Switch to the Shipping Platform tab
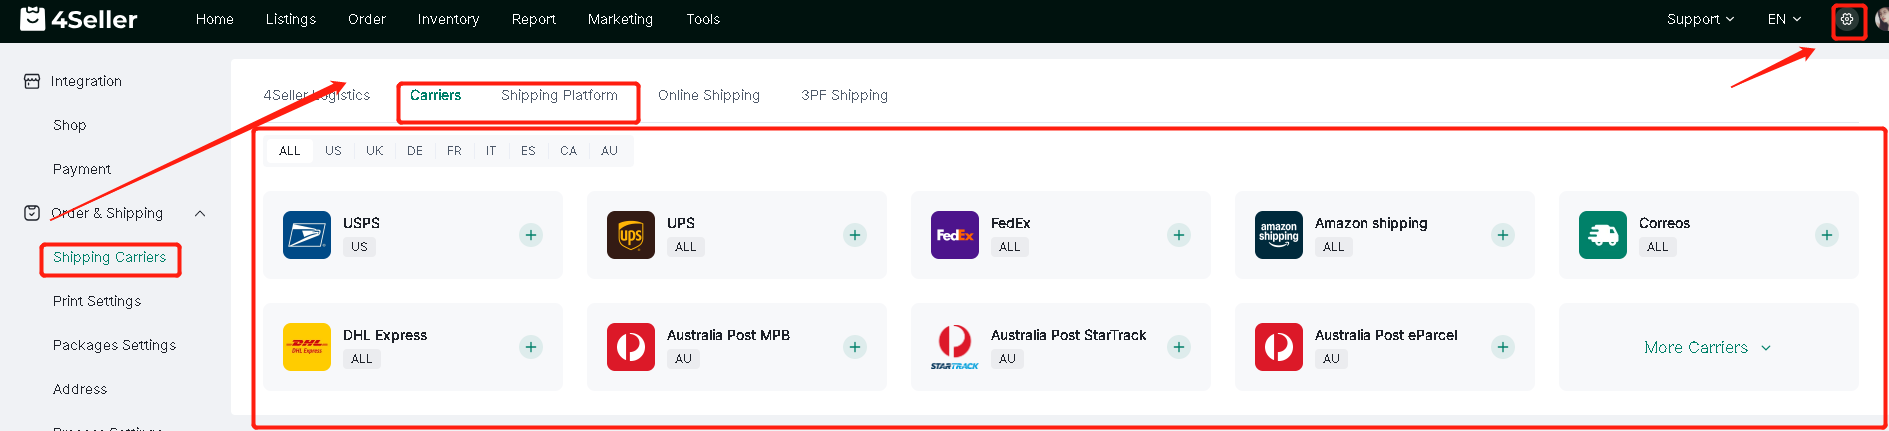The height and width of the screenshot is (431, 1889). (x=559, y=95)
